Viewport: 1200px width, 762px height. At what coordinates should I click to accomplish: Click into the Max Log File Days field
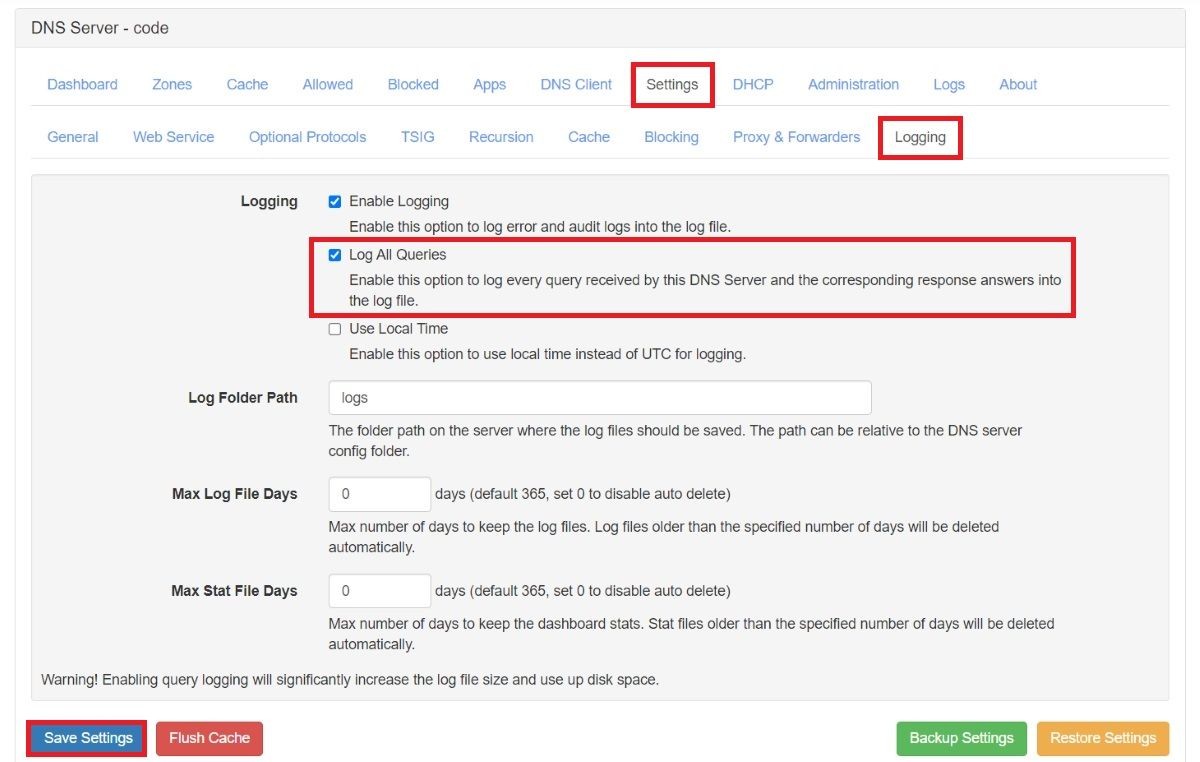tap(380, 494)
